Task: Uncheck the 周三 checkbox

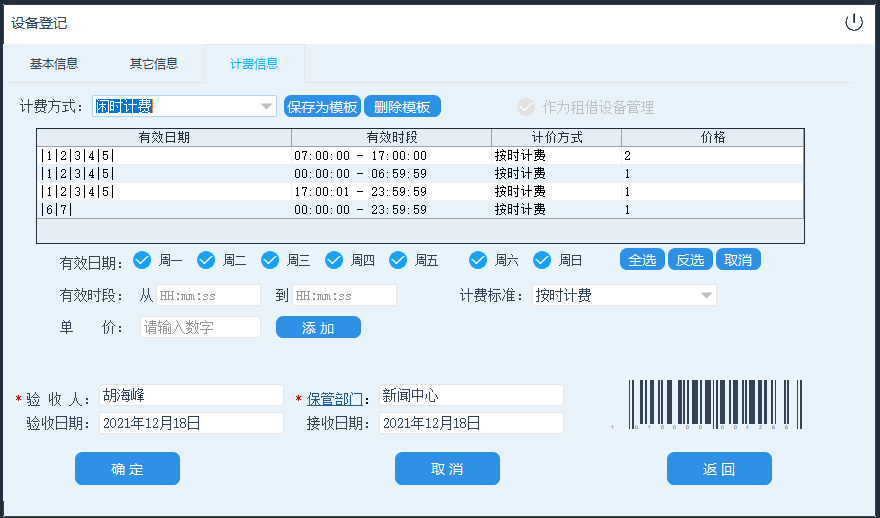Action: click(x=270, y=260)
